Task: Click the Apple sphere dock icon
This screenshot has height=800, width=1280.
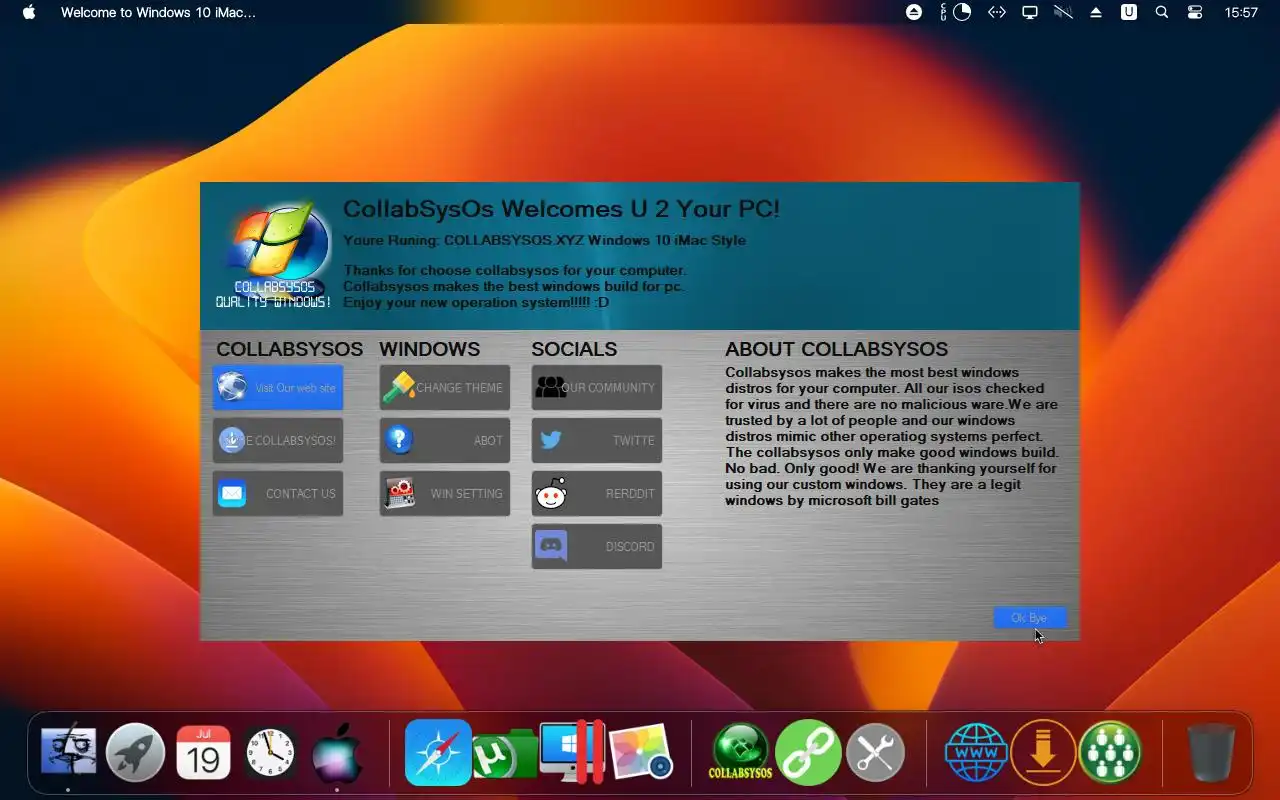Action: pyautogui.click(x=337, y=755)
